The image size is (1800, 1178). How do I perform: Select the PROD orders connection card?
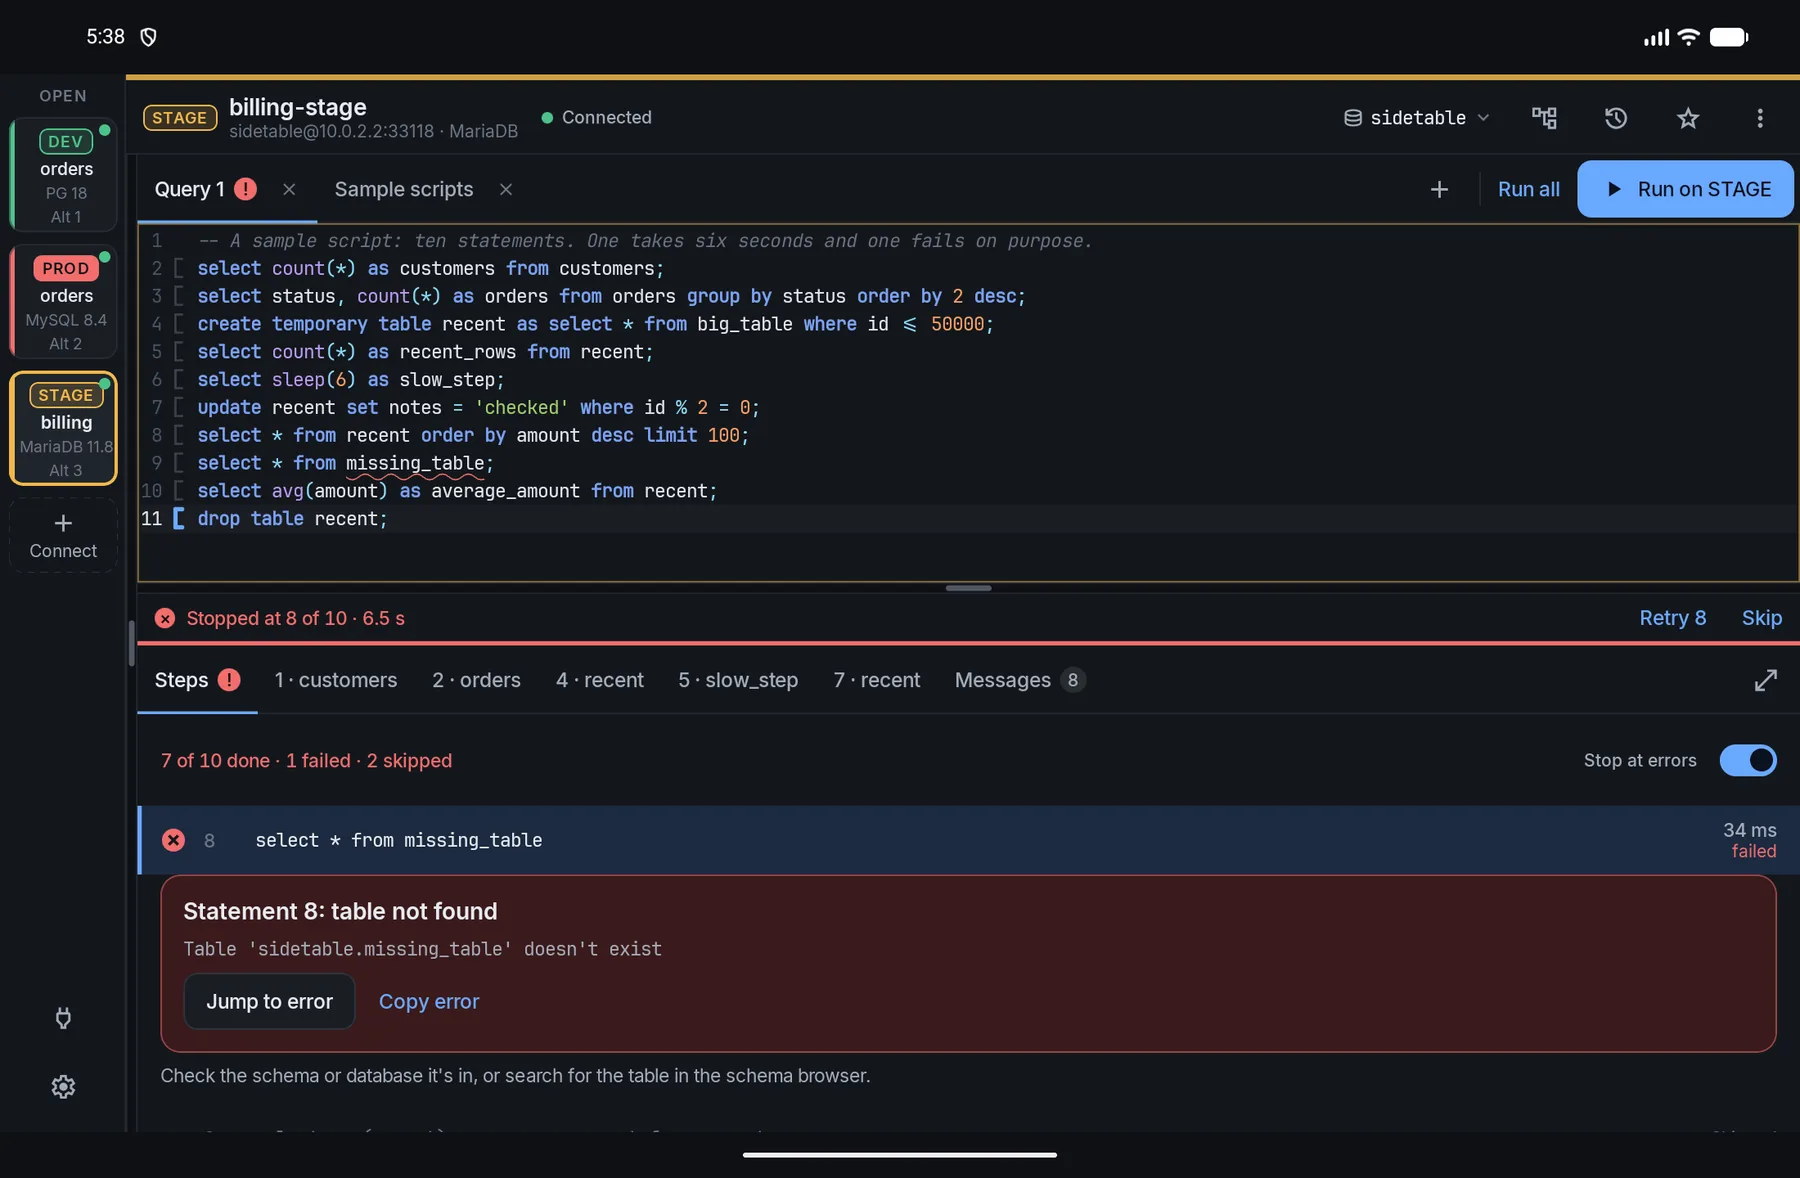(63, 302)
